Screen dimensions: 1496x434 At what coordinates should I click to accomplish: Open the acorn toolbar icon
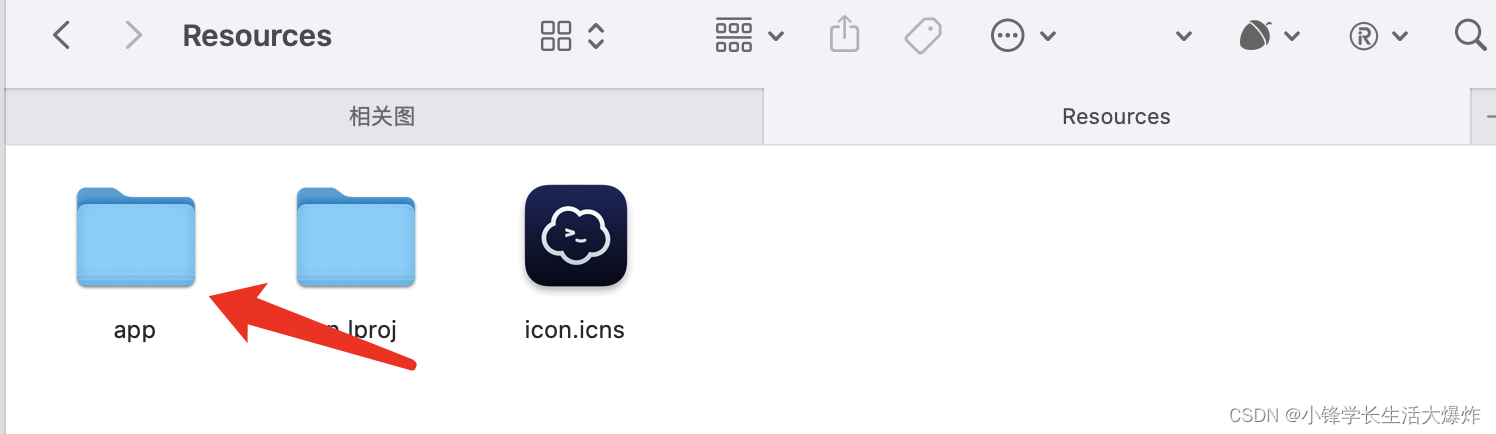(1254, 36)
